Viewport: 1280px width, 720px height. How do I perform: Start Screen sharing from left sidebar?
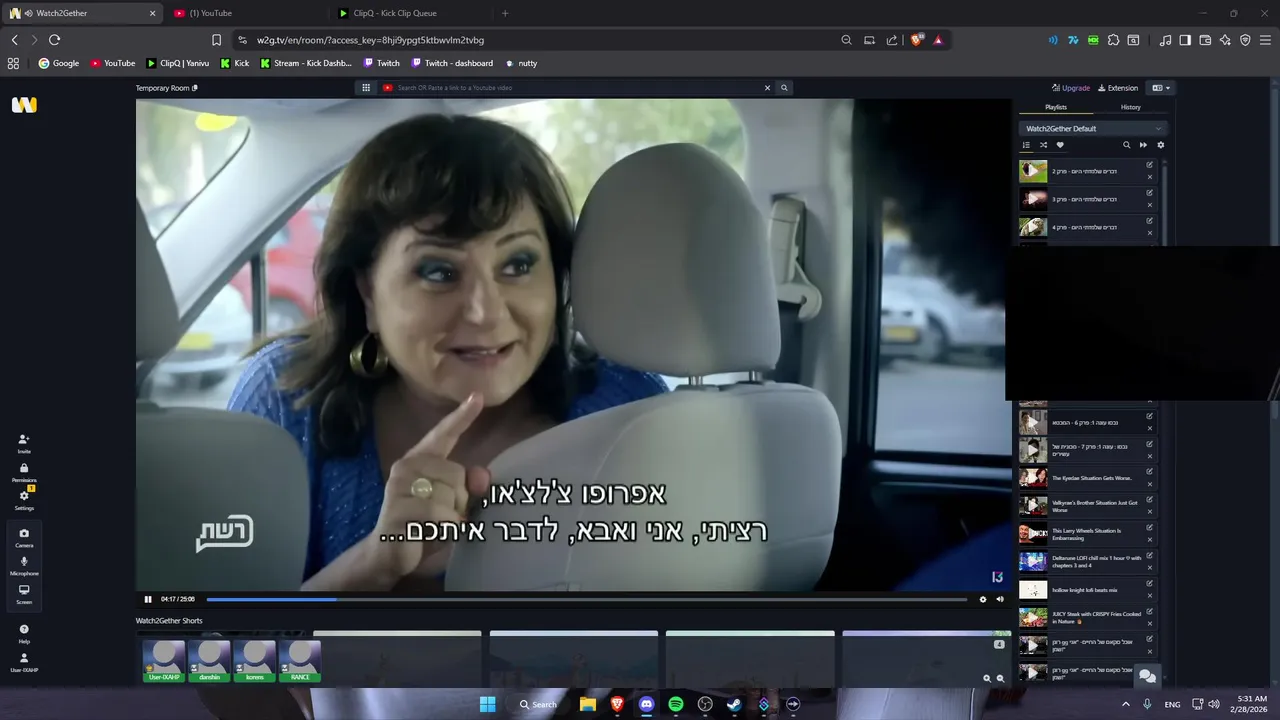click(24, 594)
